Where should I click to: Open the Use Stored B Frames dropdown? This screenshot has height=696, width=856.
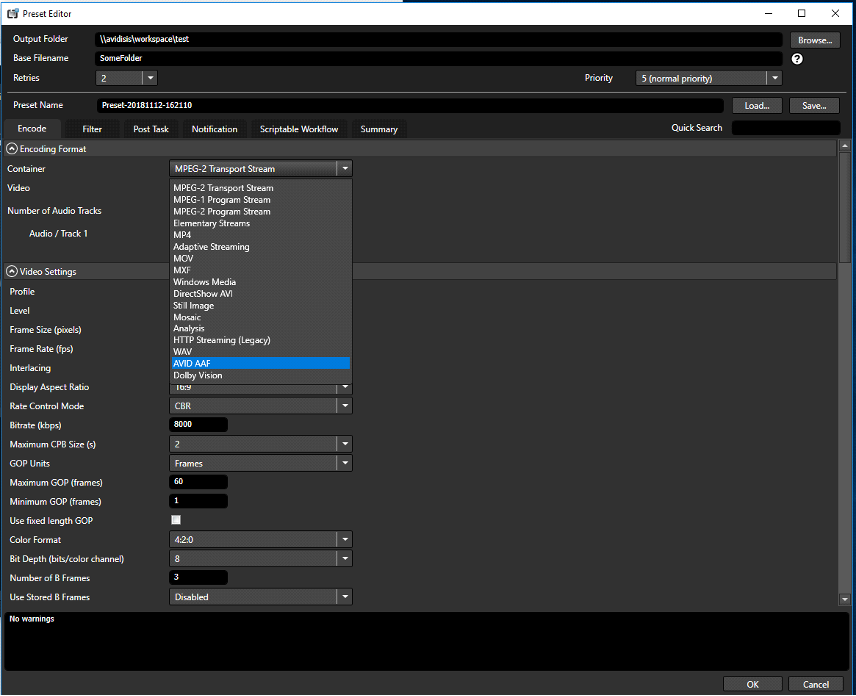(x=260, y=597)
